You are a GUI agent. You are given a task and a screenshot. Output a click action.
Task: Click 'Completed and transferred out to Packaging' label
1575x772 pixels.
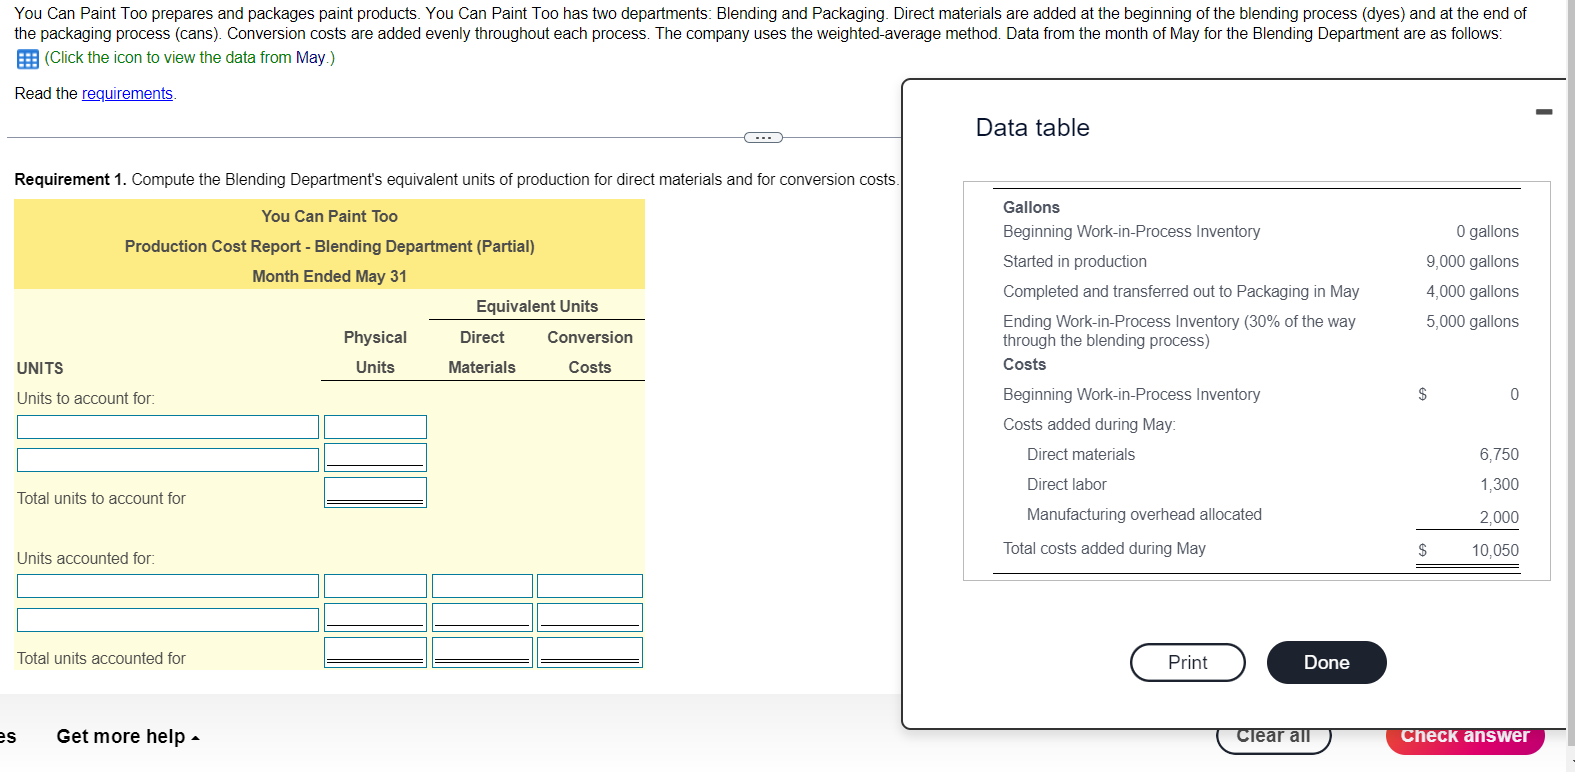1181,291
